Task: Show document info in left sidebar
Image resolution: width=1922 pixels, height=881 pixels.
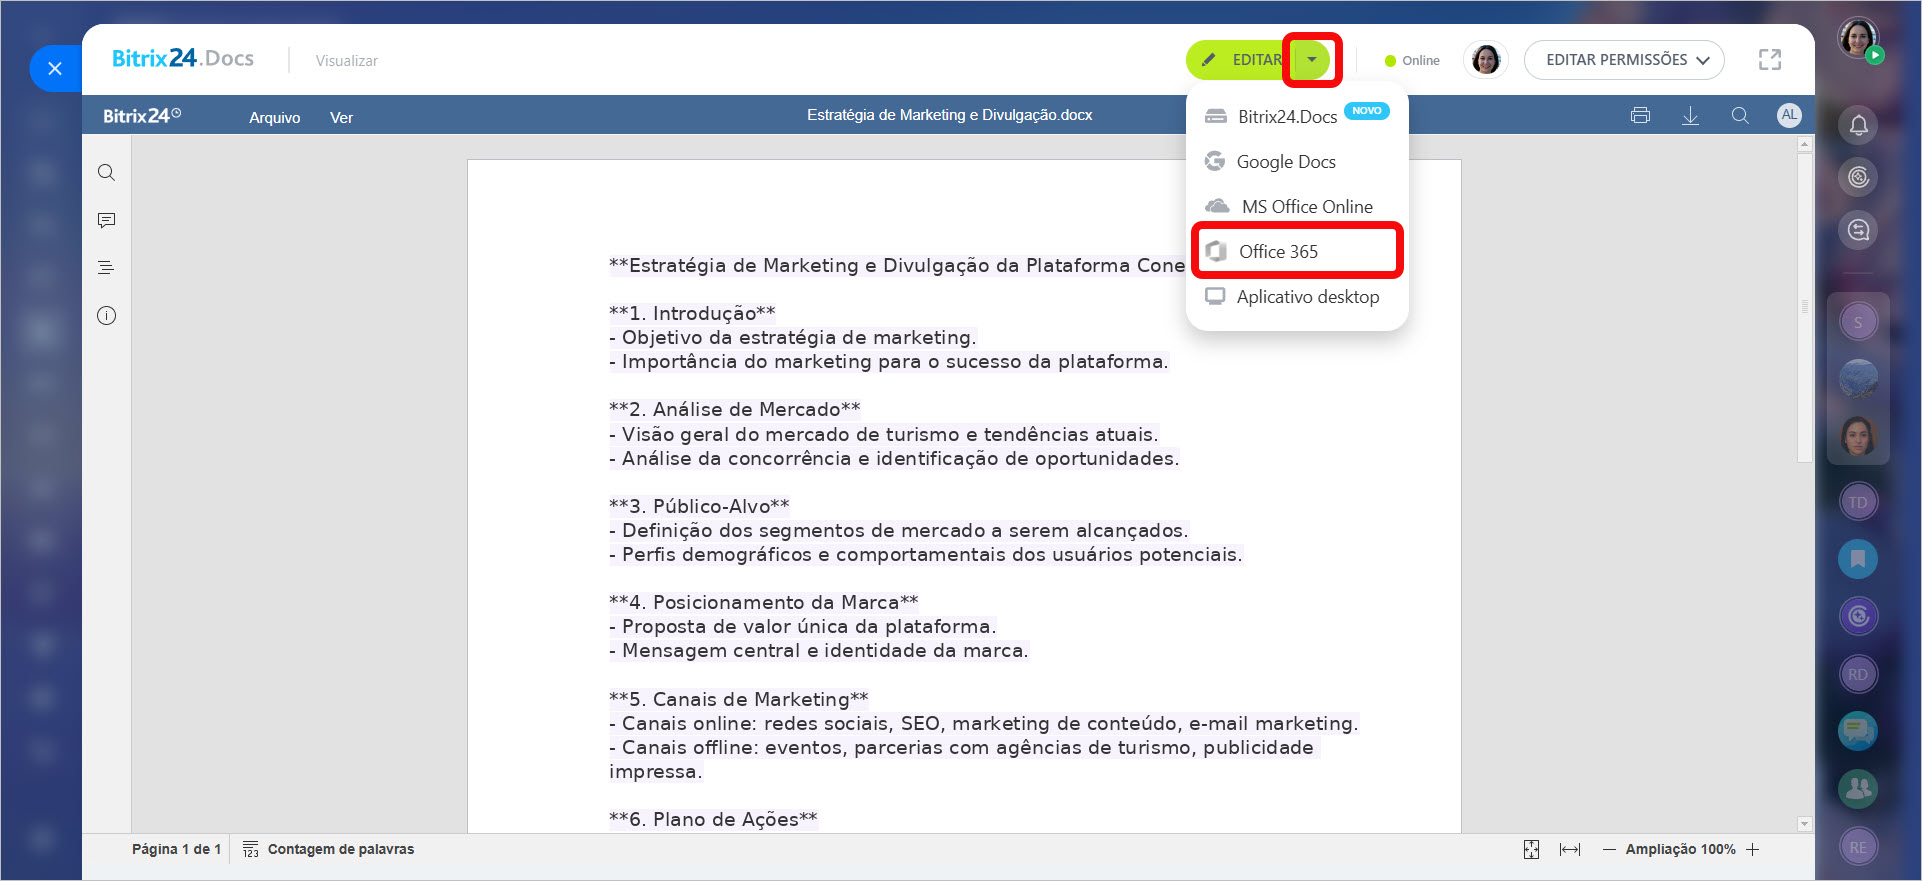Action: (x=106, y=316)
